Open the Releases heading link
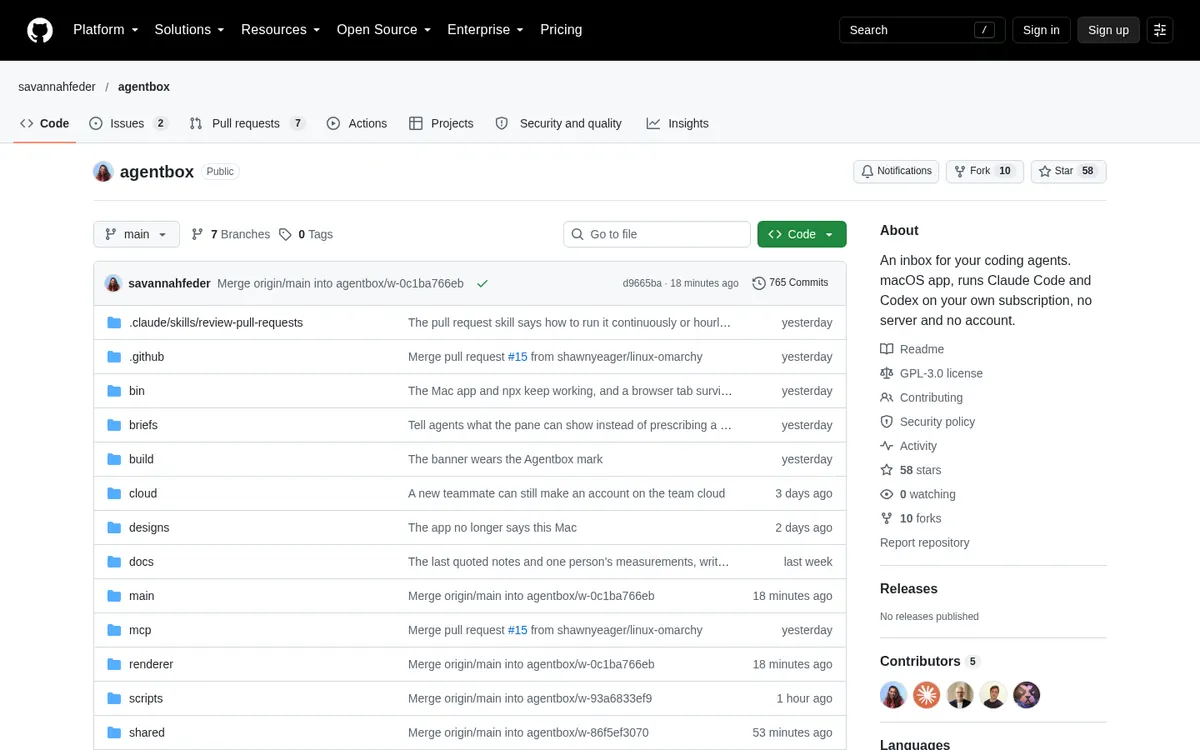Screen dimensions: 1200x750 tap(909, 589)
